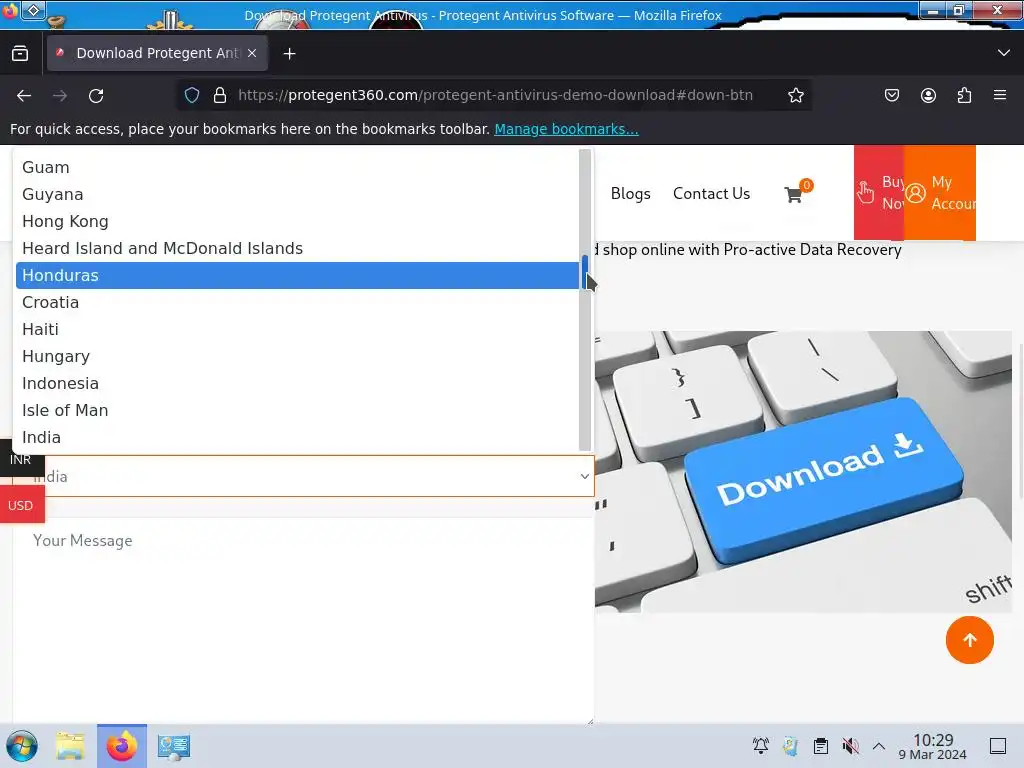This screenshot has height=768, width=1024.
Task: Open the tracking protection shield
Action: tap(191, 95)
